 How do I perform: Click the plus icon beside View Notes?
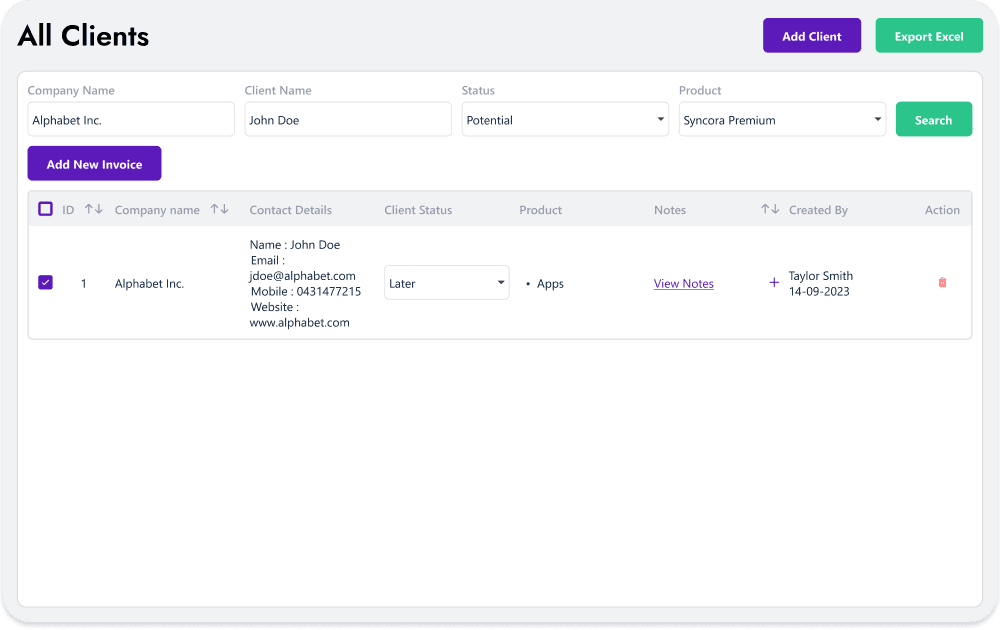coord(773,283)
